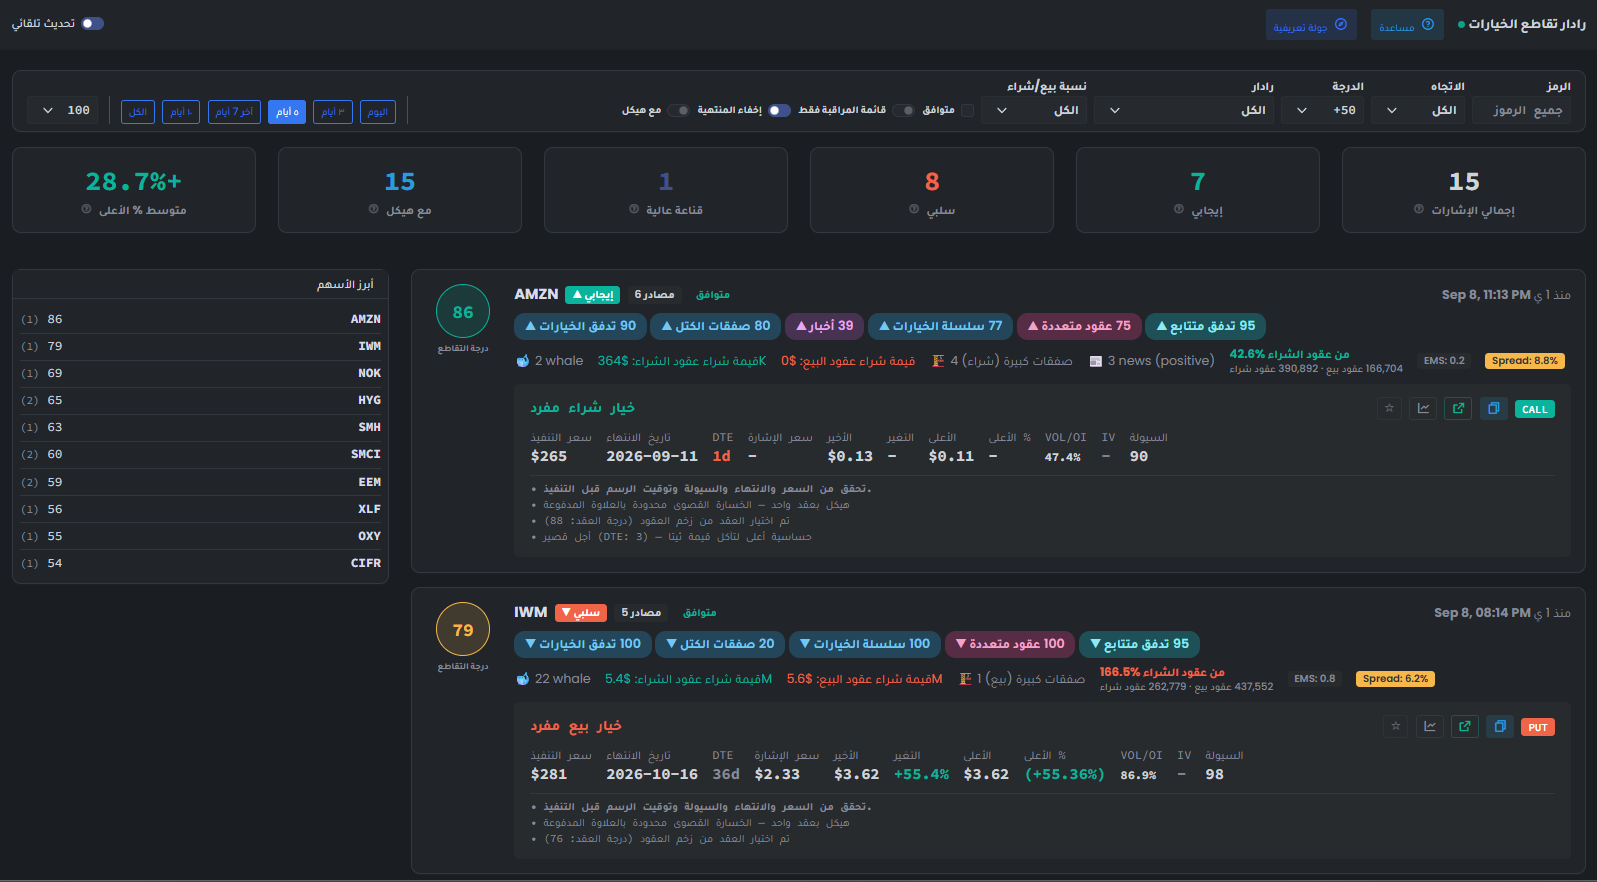Open the الدرجة score dropdown showing +50
Image resolution: width=1597 pixels, height=882 pixels.
1322,110
